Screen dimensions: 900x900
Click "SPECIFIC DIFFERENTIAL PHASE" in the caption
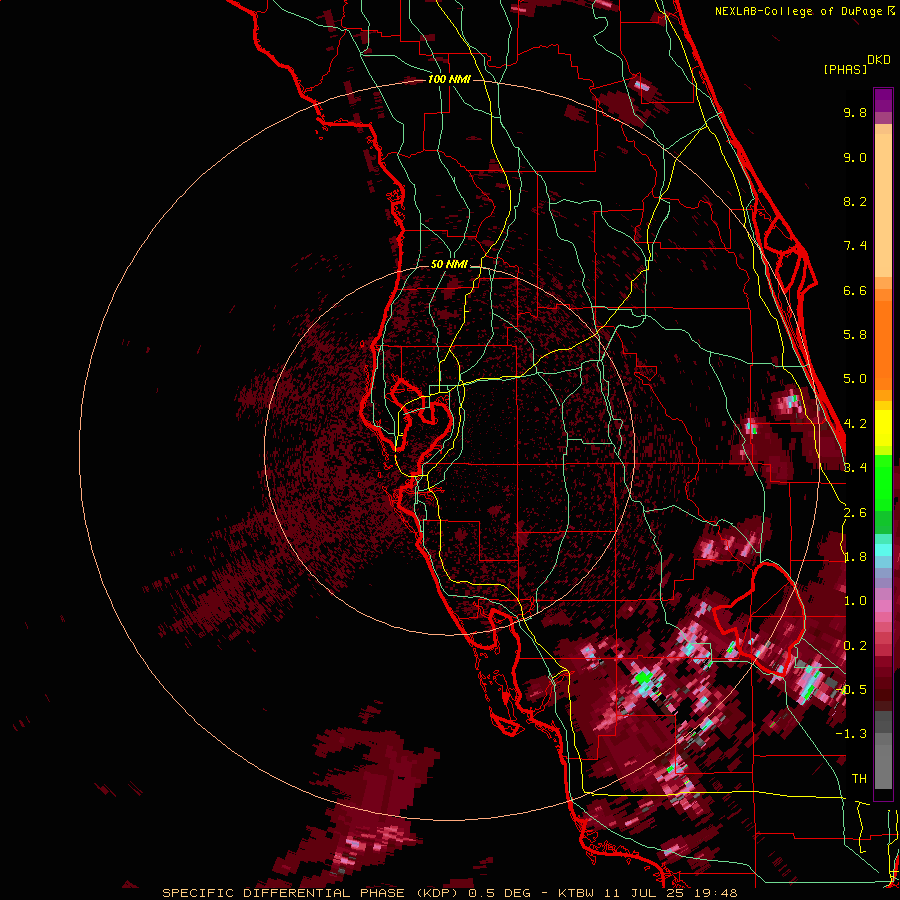click(283, 893)
